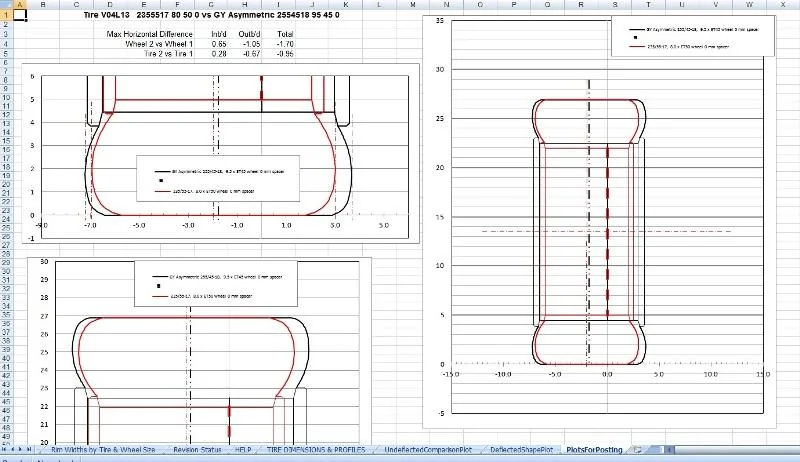Click the insert new worksheet icon
The height and width of the screenshot is (462, 800).
(638, 450)
